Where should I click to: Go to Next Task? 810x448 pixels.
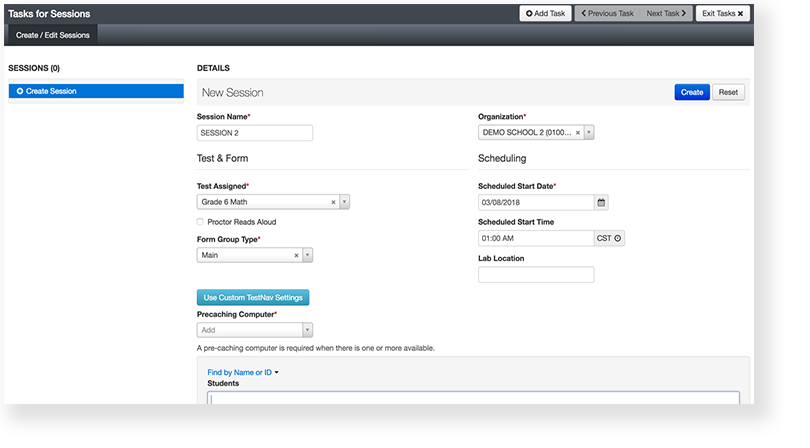[666, 14]
